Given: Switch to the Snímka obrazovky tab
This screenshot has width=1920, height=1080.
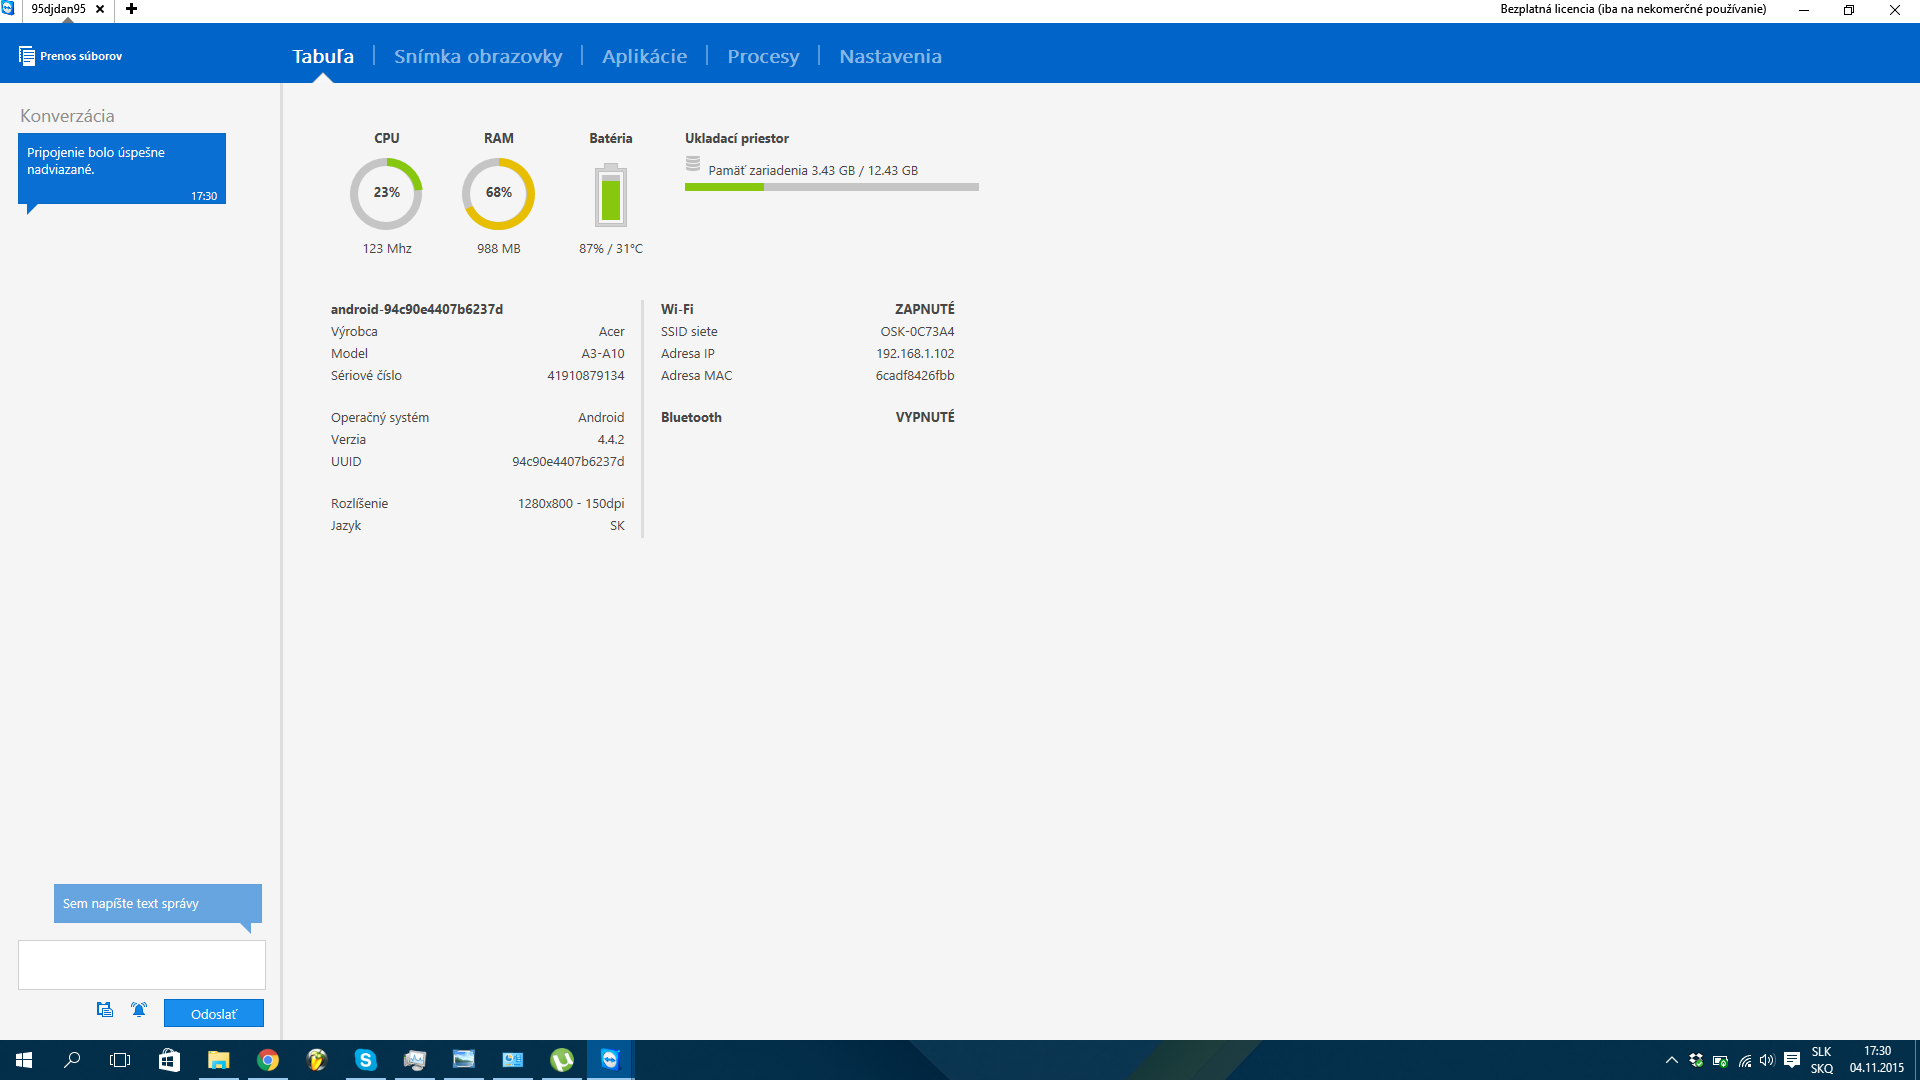Looking at the screenshot, I should tap(478, 56).
